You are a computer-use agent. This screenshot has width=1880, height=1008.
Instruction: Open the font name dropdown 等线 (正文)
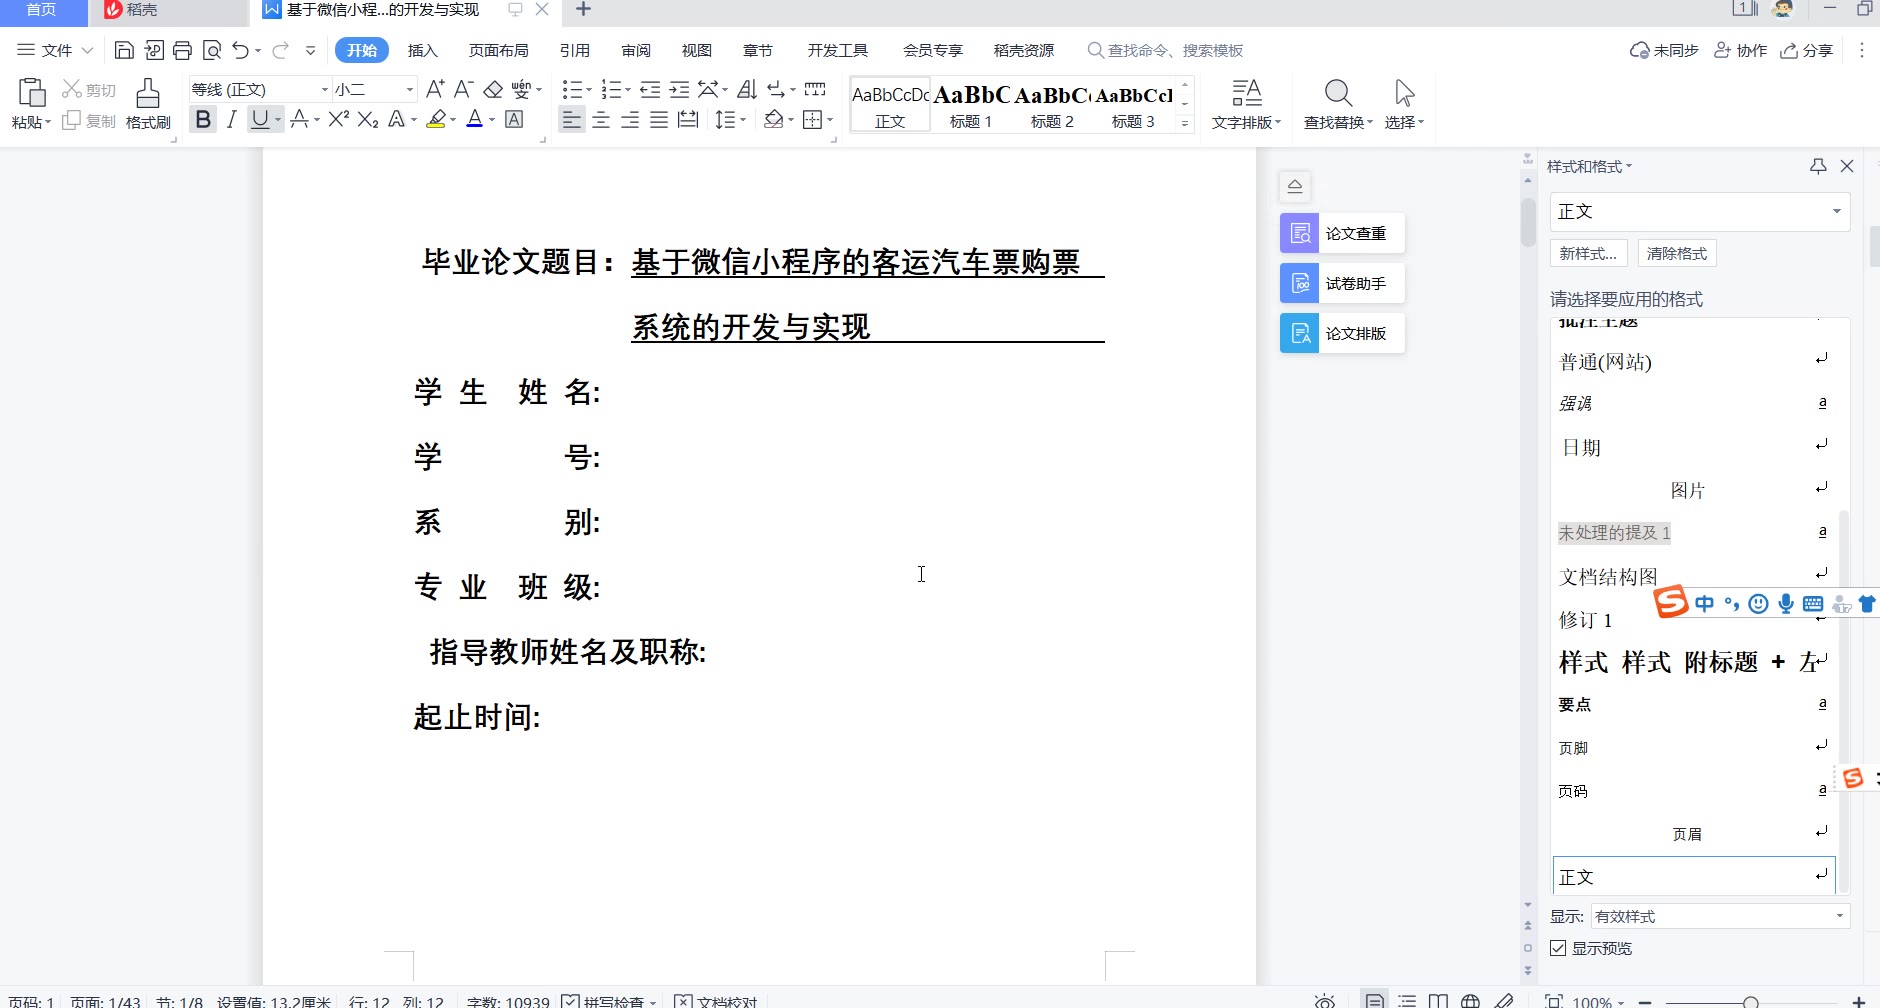point(324,90)
